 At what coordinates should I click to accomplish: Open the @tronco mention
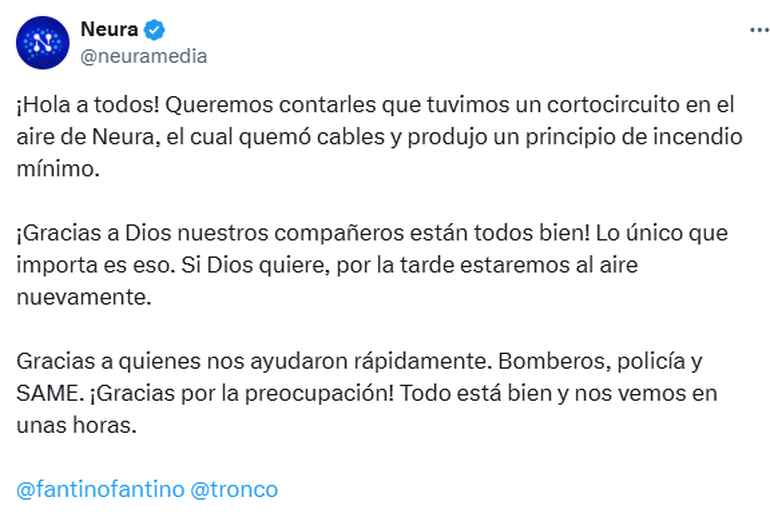pos(234,490)
